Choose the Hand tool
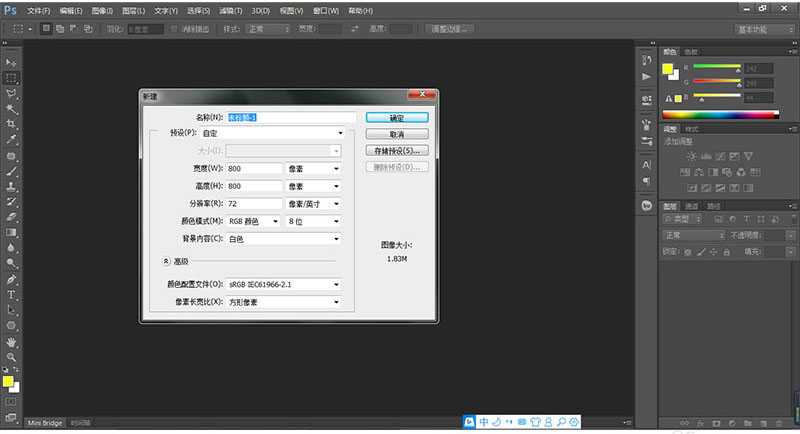Screen dimensions: 800x434 click(x=12, y=341)
